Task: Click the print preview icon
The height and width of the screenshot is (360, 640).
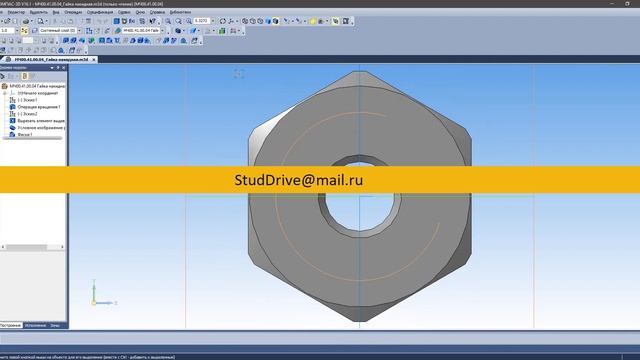Action: (x=40, y=21)
